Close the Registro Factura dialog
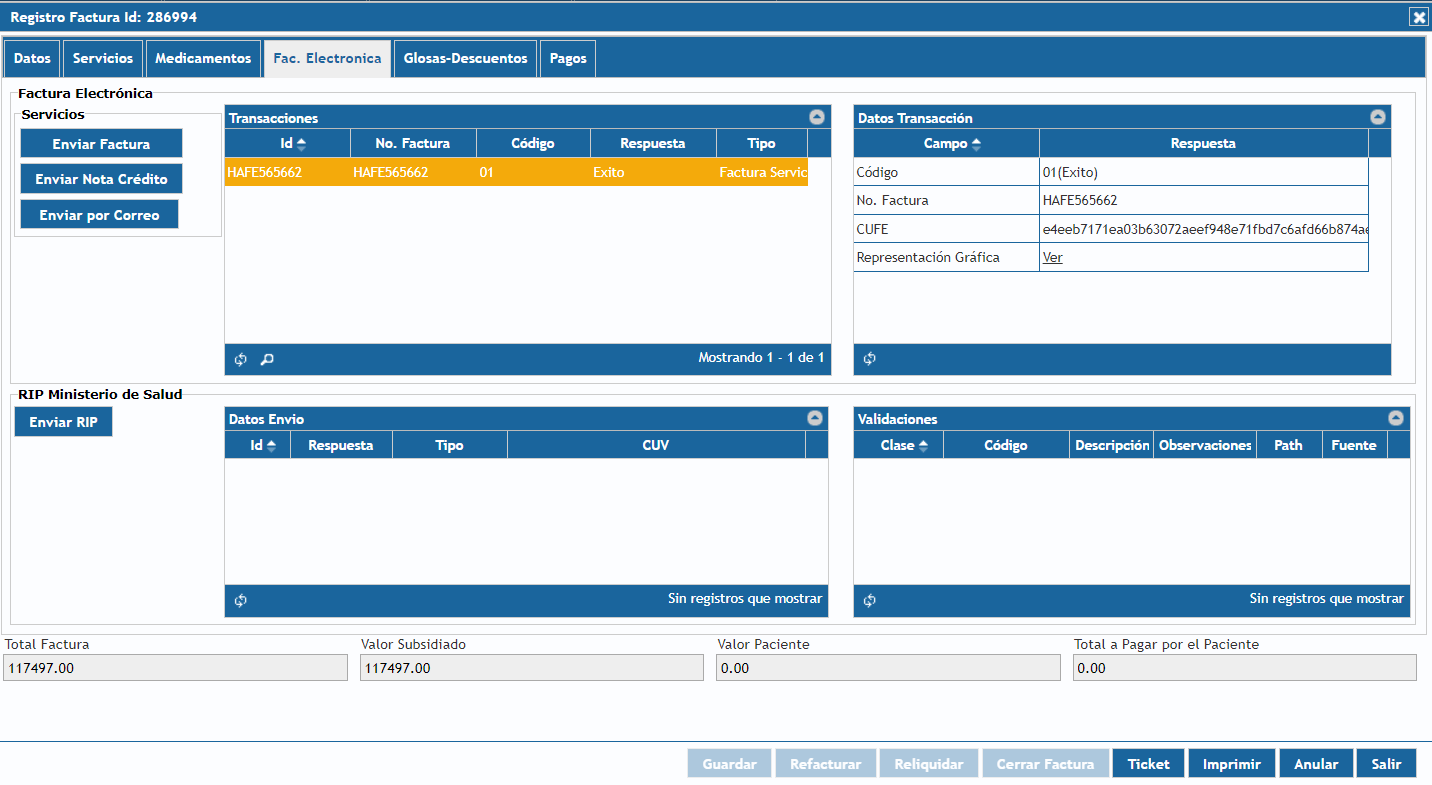1432x785 pixels. pos(1418,16)
